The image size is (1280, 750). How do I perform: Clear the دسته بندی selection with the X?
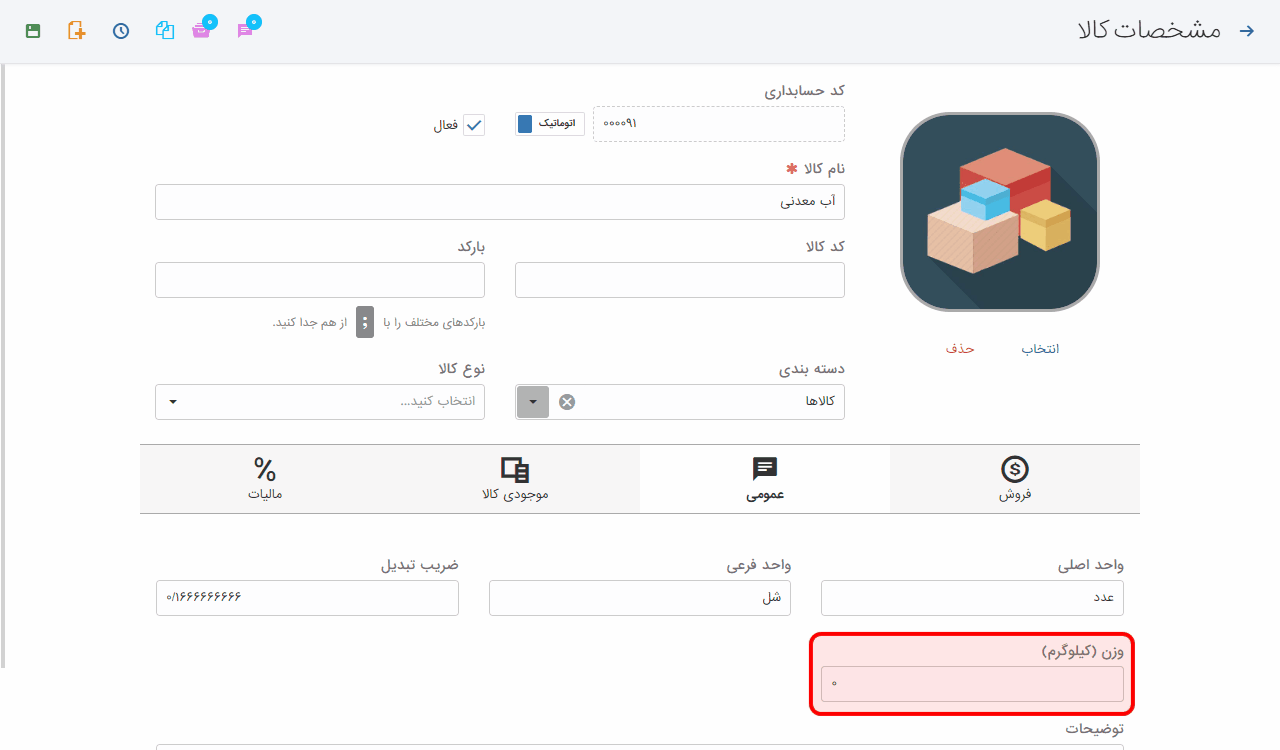click(567, 402)
